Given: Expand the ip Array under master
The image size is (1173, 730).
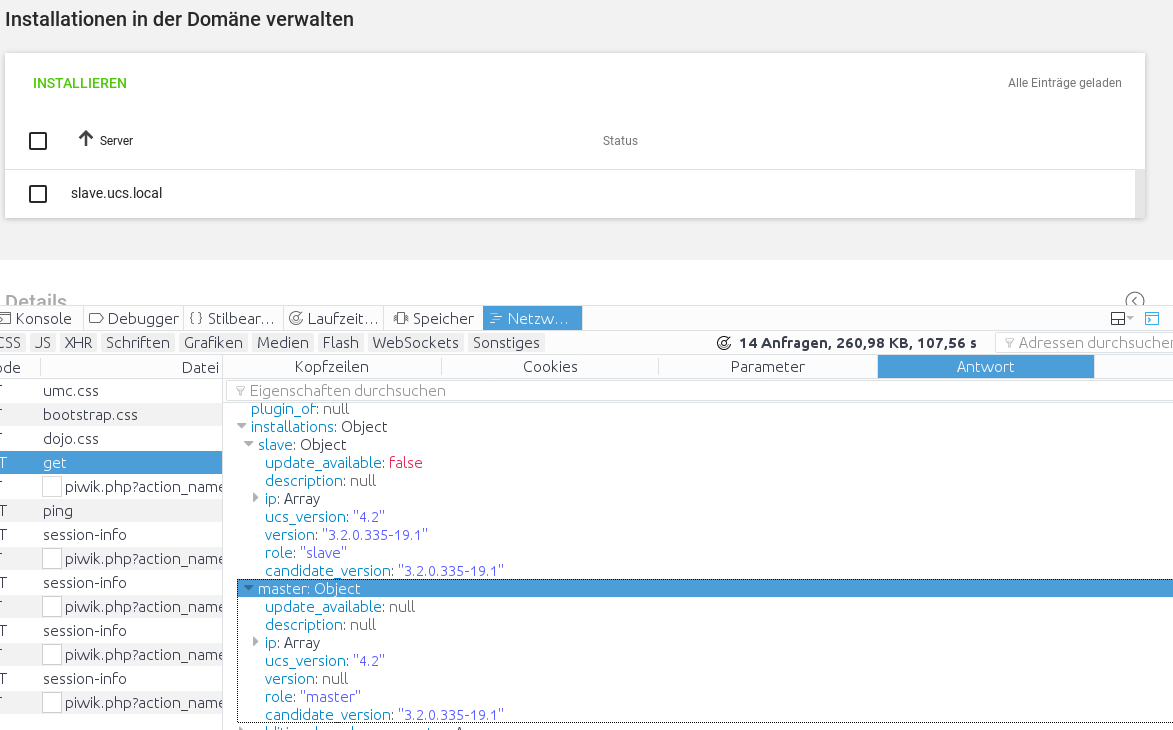Looking at the screenshot, I should coord(256,642).
